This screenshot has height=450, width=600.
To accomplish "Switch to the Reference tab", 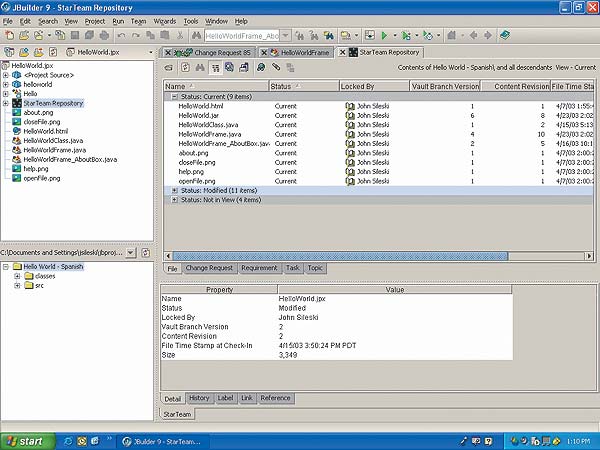I will click(275, 398).
